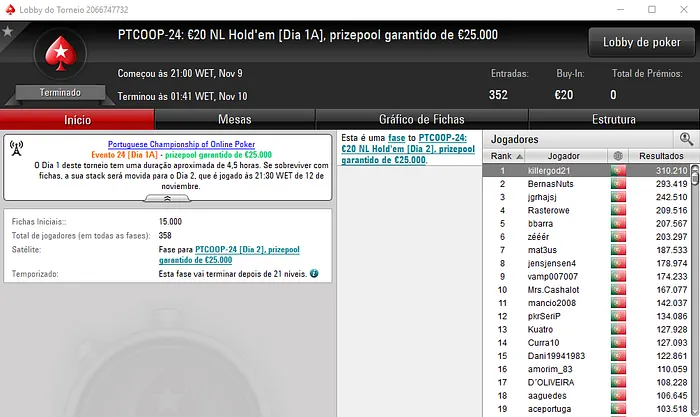
Task: Click the flag next to killergod21
Action: point(618,171)
